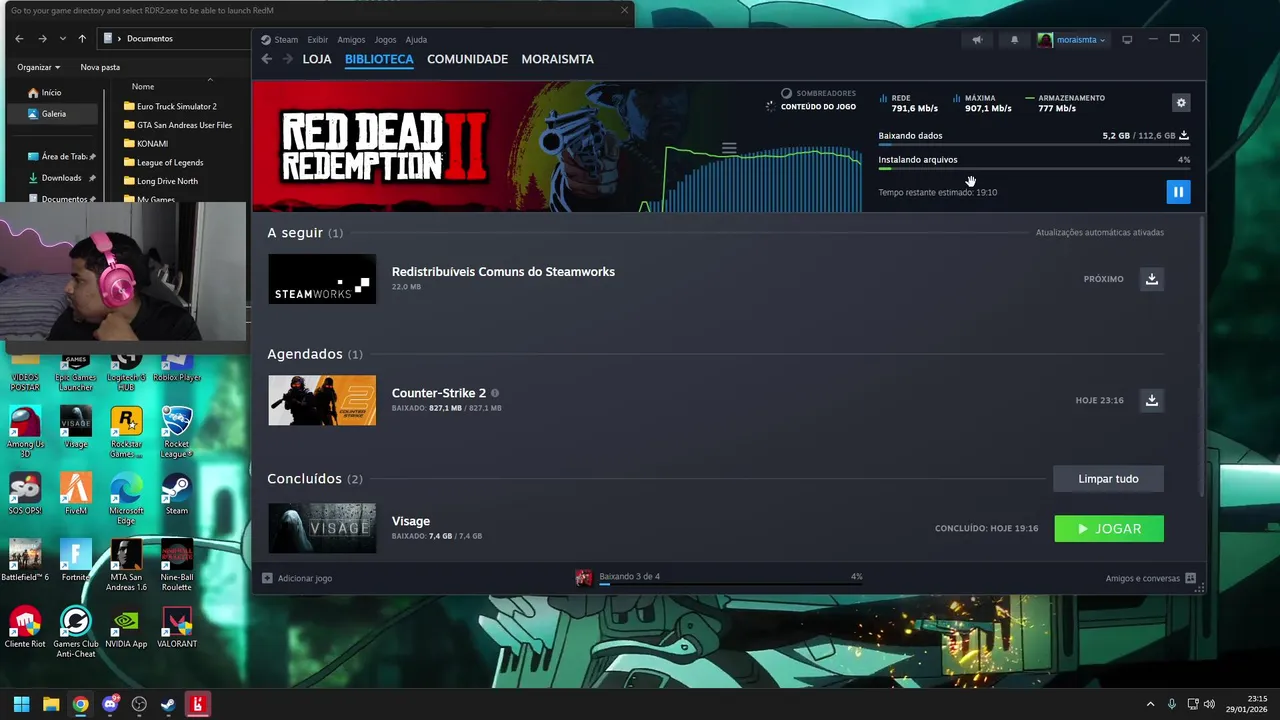
Task: Click bottom Baixando 3 de 4 progress bar
Action: point(730,584)
